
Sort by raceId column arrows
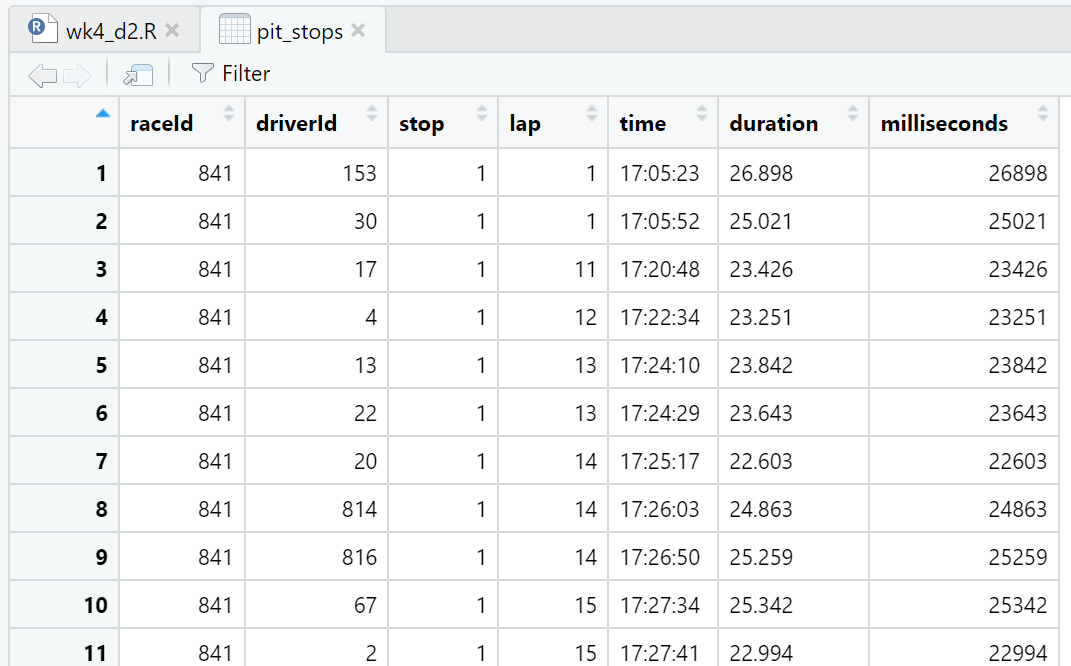(229, 113)
